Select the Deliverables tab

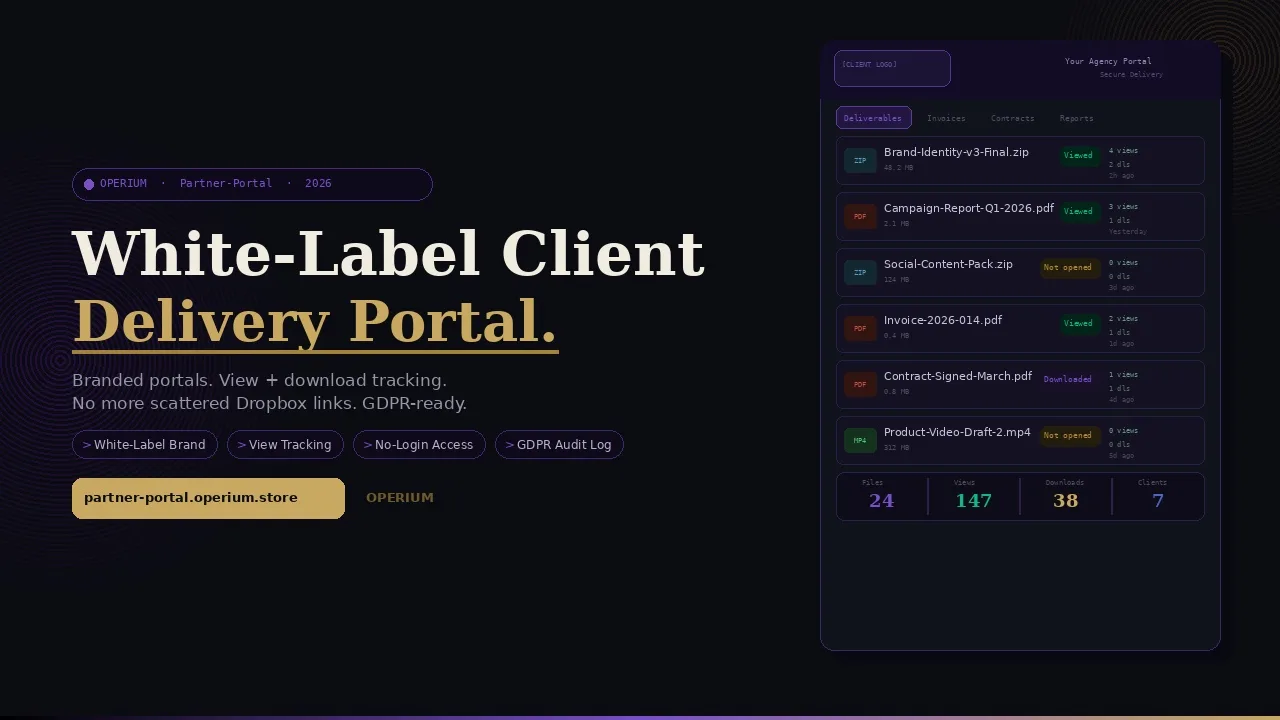[x=873, y=118]
